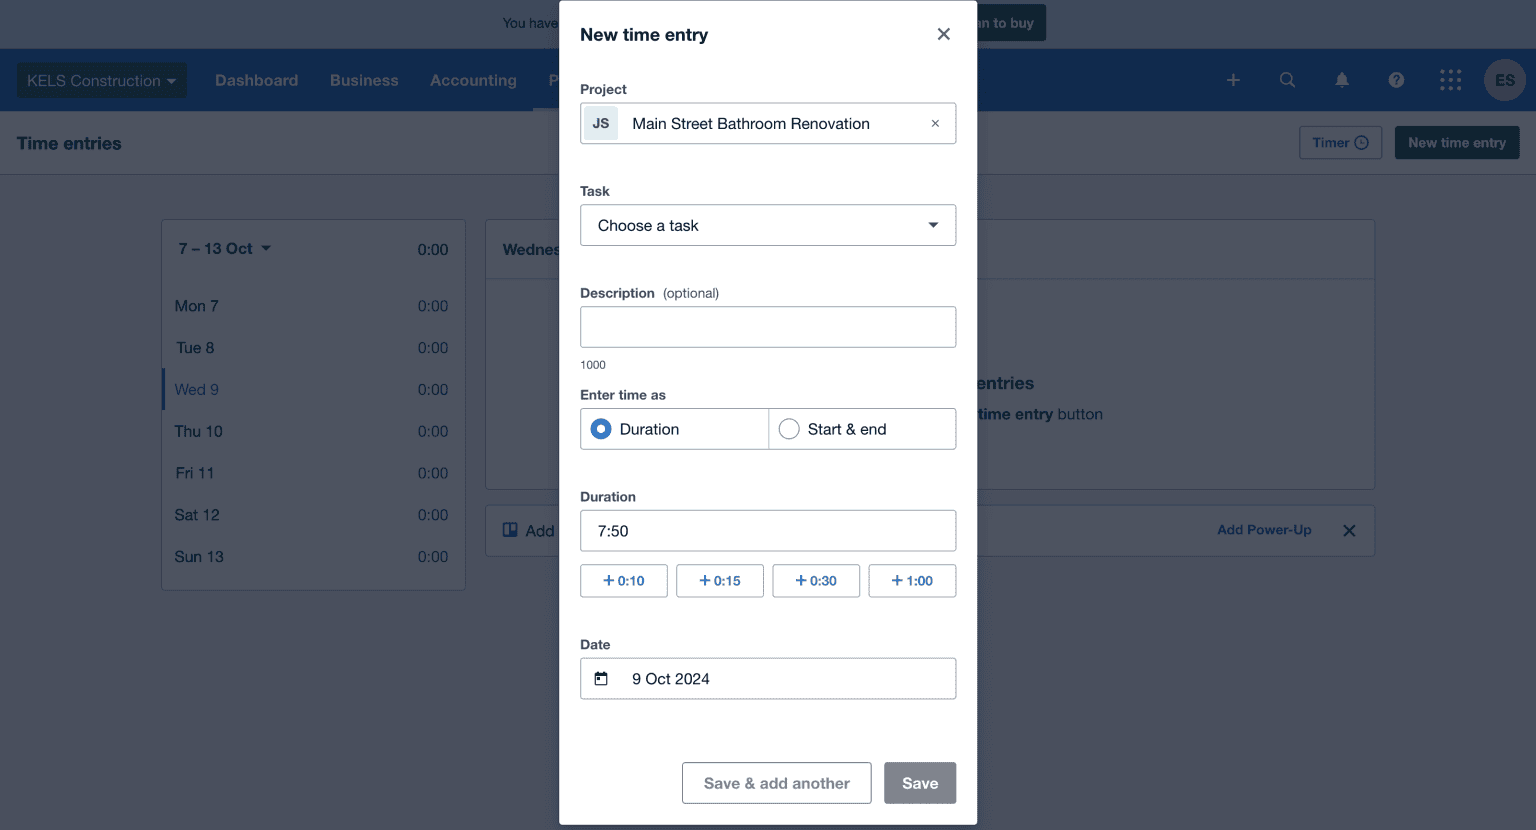
Task: Open the Accounting menu
Action: (x=473, y=80)
